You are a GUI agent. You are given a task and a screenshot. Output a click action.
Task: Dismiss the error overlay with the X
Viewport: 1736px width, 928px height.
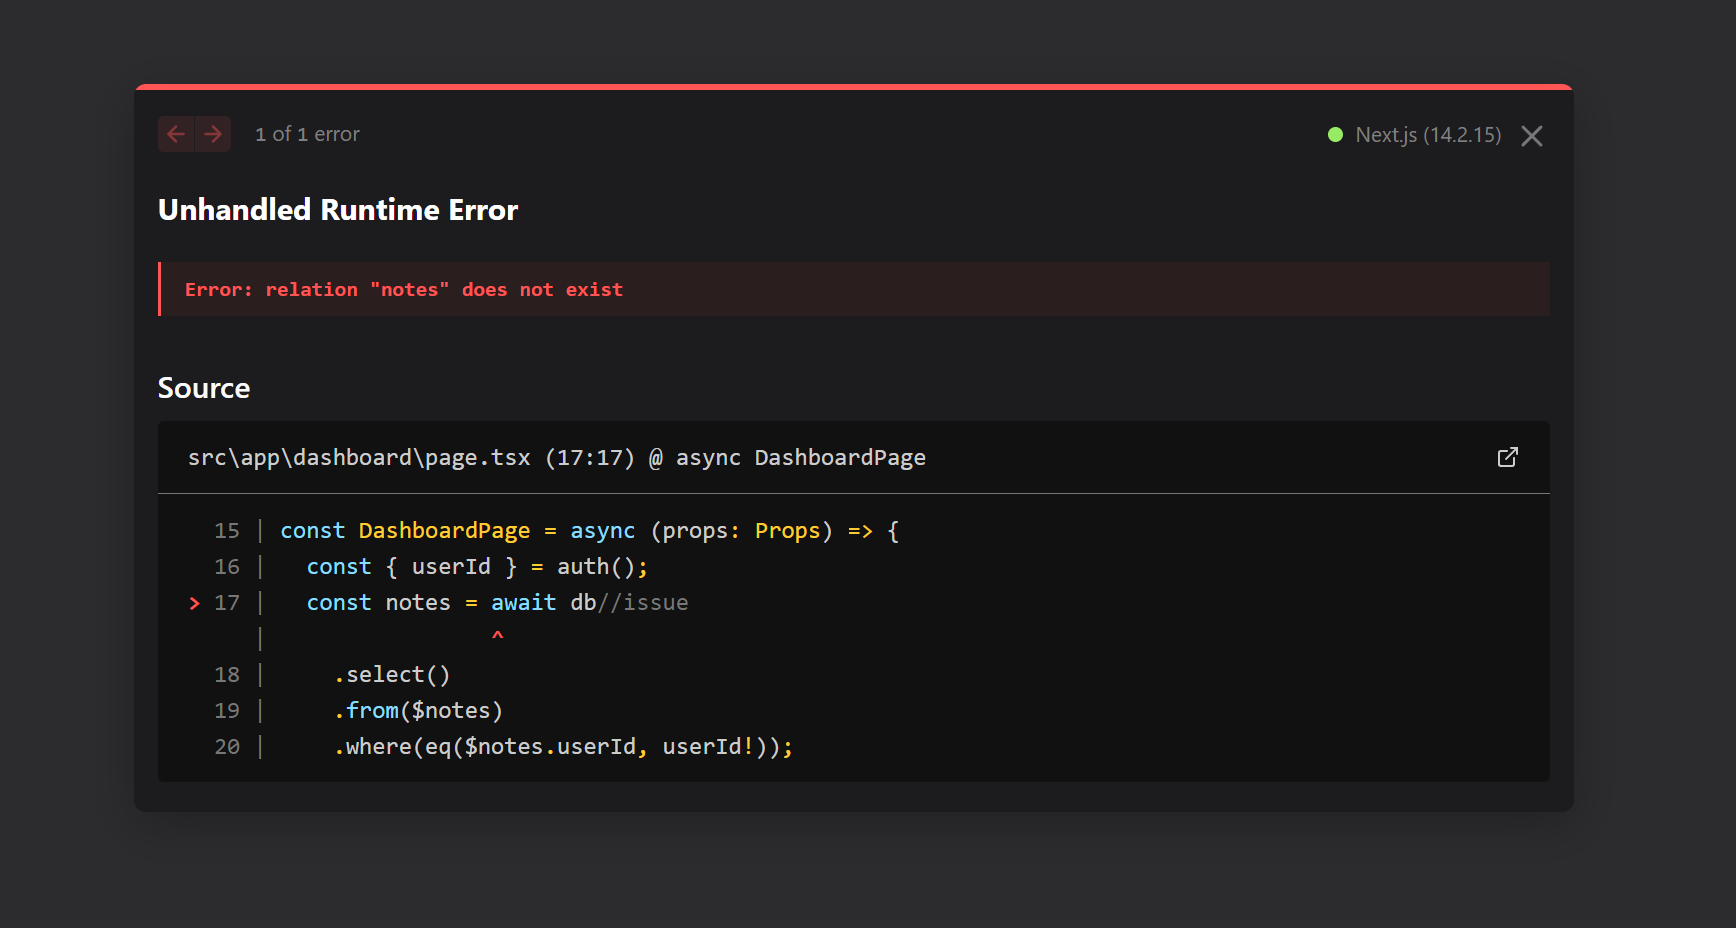pyautogui.click(x=1531, y=136)
